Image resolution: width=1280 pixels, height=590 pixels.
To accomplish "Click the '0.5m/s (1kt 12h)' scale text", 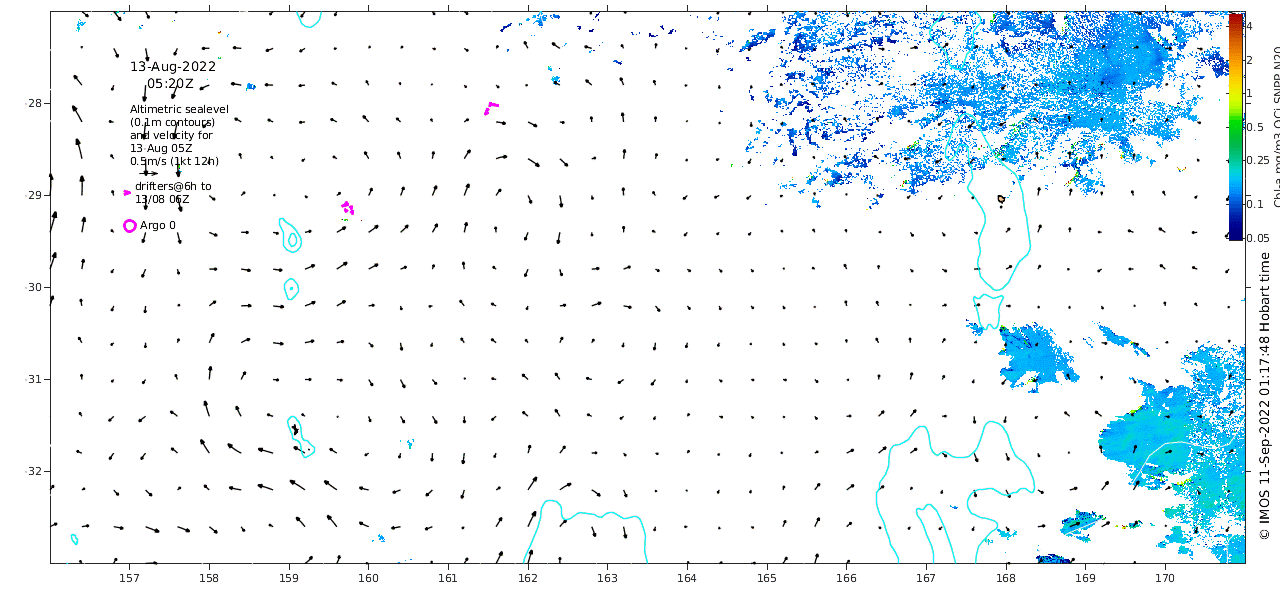I will (x=174, y=161).
